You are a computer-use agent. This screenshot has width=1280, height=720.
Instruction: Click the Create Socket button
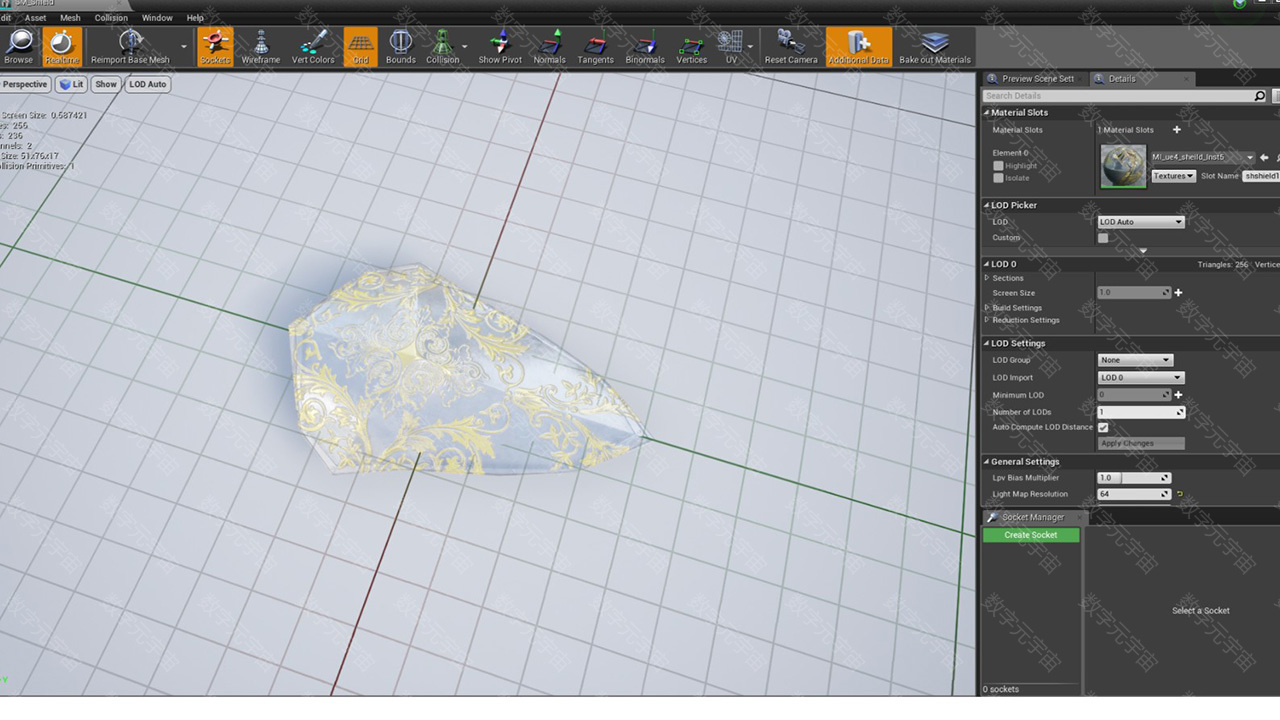(1031, 535)
